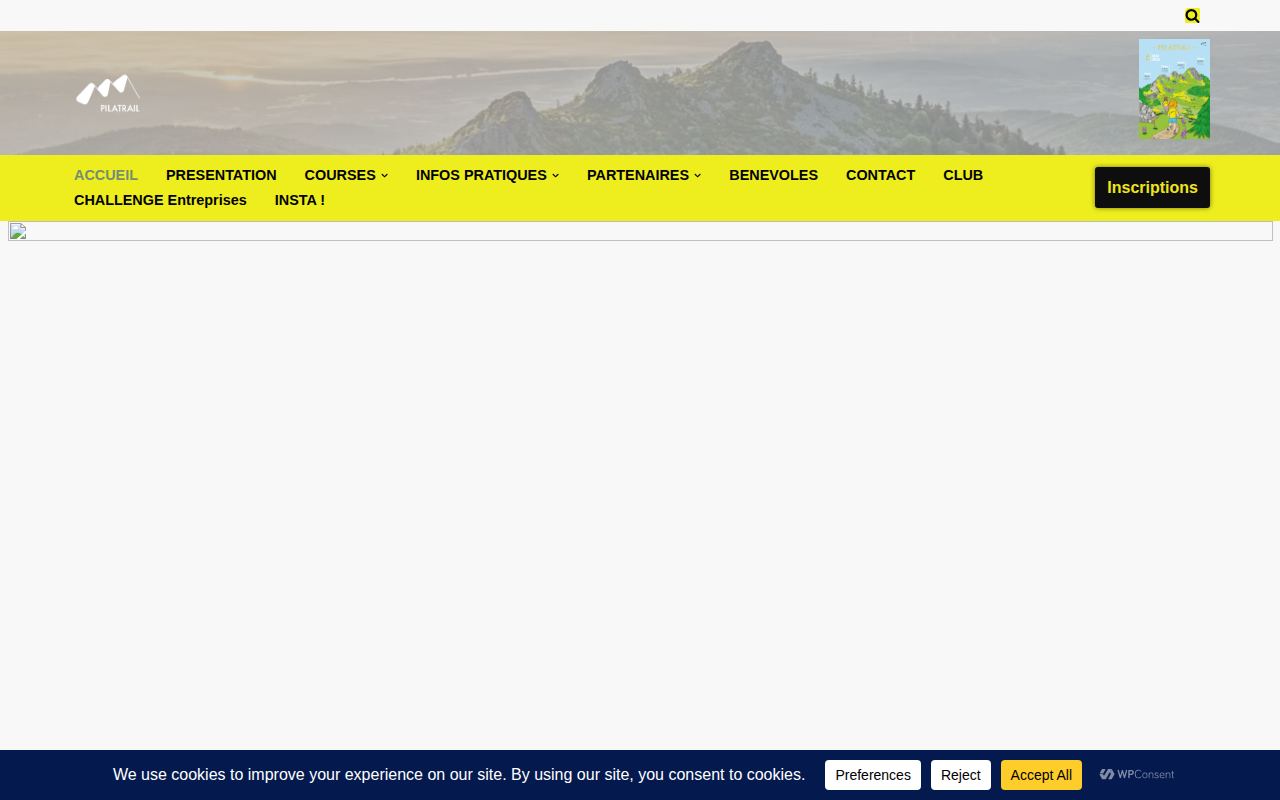Open the COURSES menu

coord(340,175)
